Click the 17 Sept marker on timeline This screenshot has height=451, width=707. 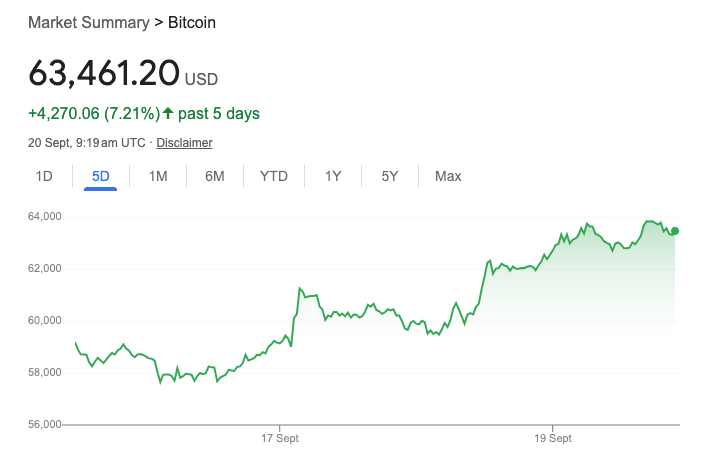click(x=282, y=438)
